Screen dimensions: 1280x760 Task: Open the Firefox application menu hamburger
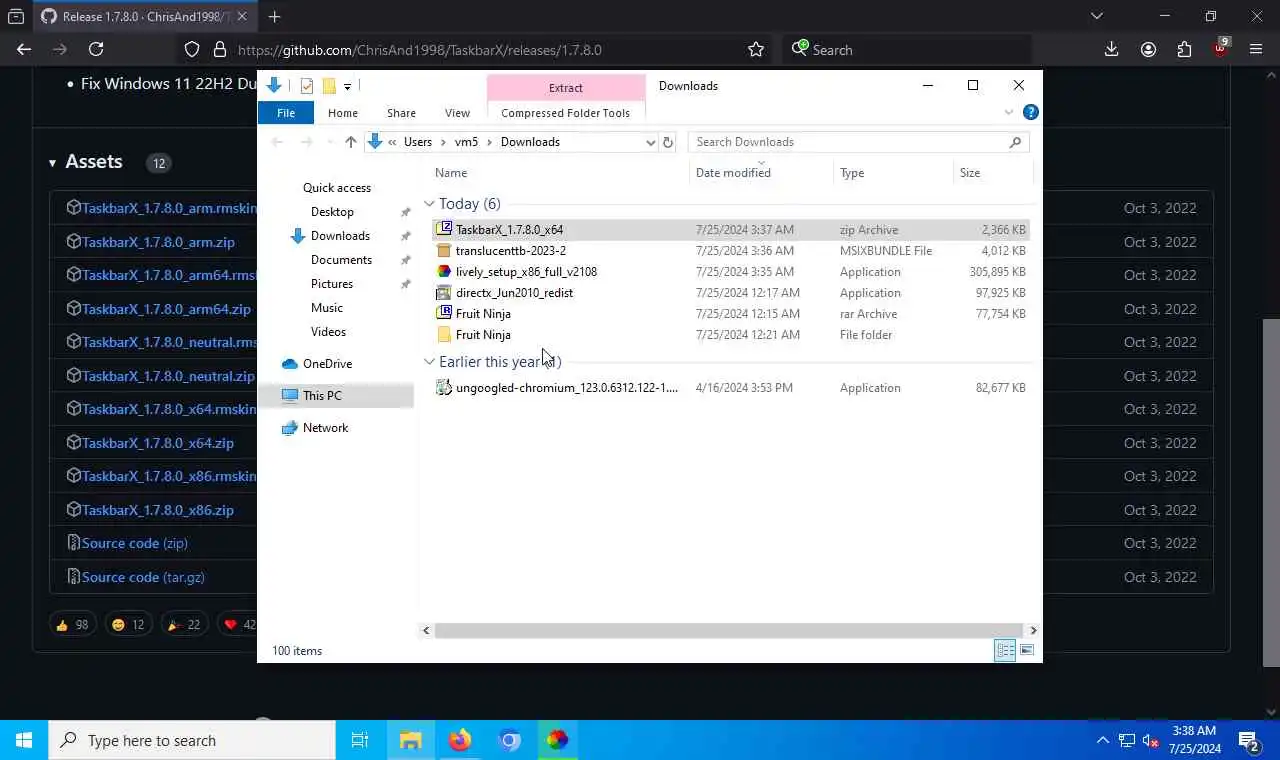tap(1256, 49)
